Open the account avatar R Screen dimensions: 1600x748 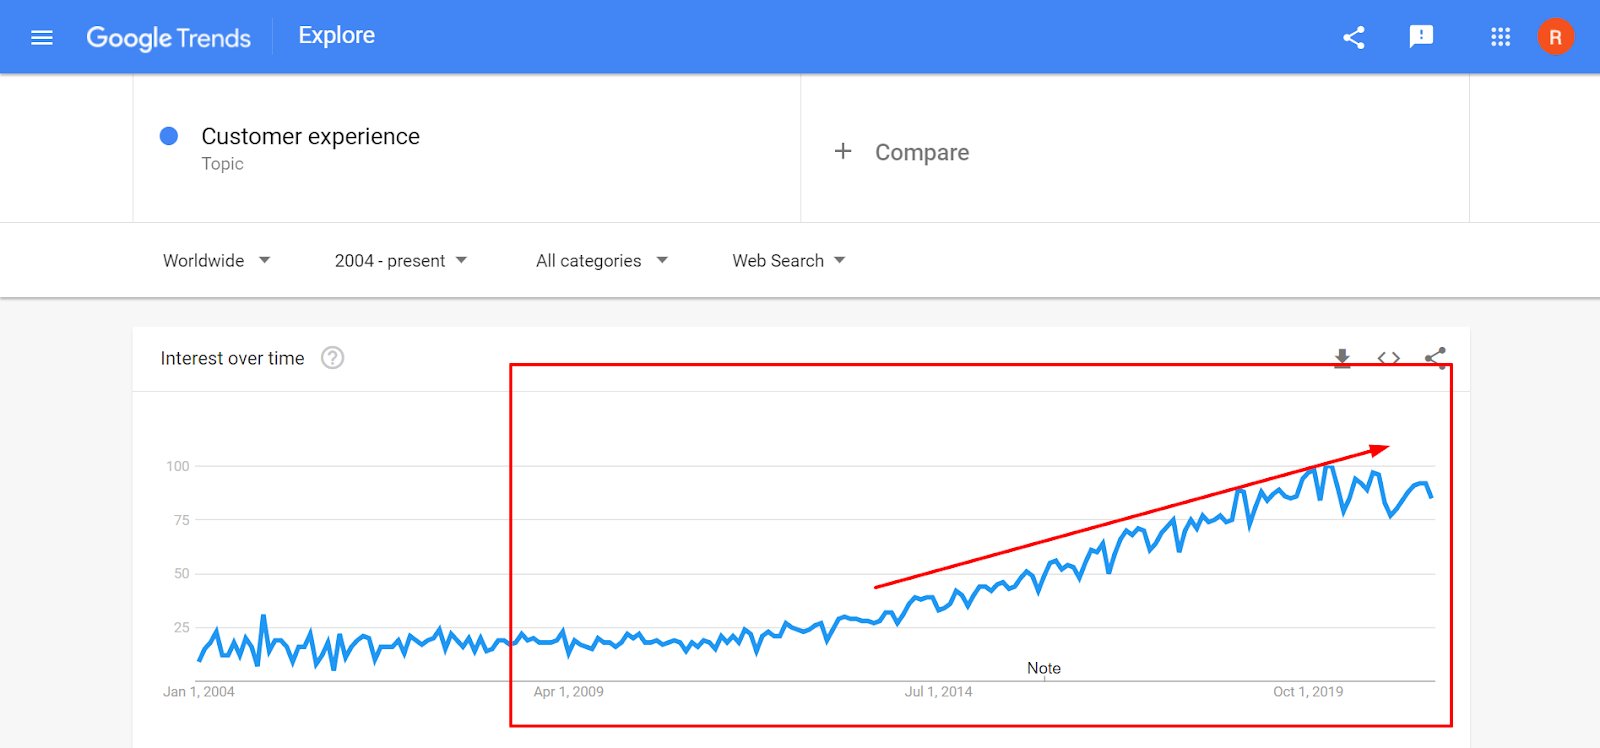point(1555,37)
